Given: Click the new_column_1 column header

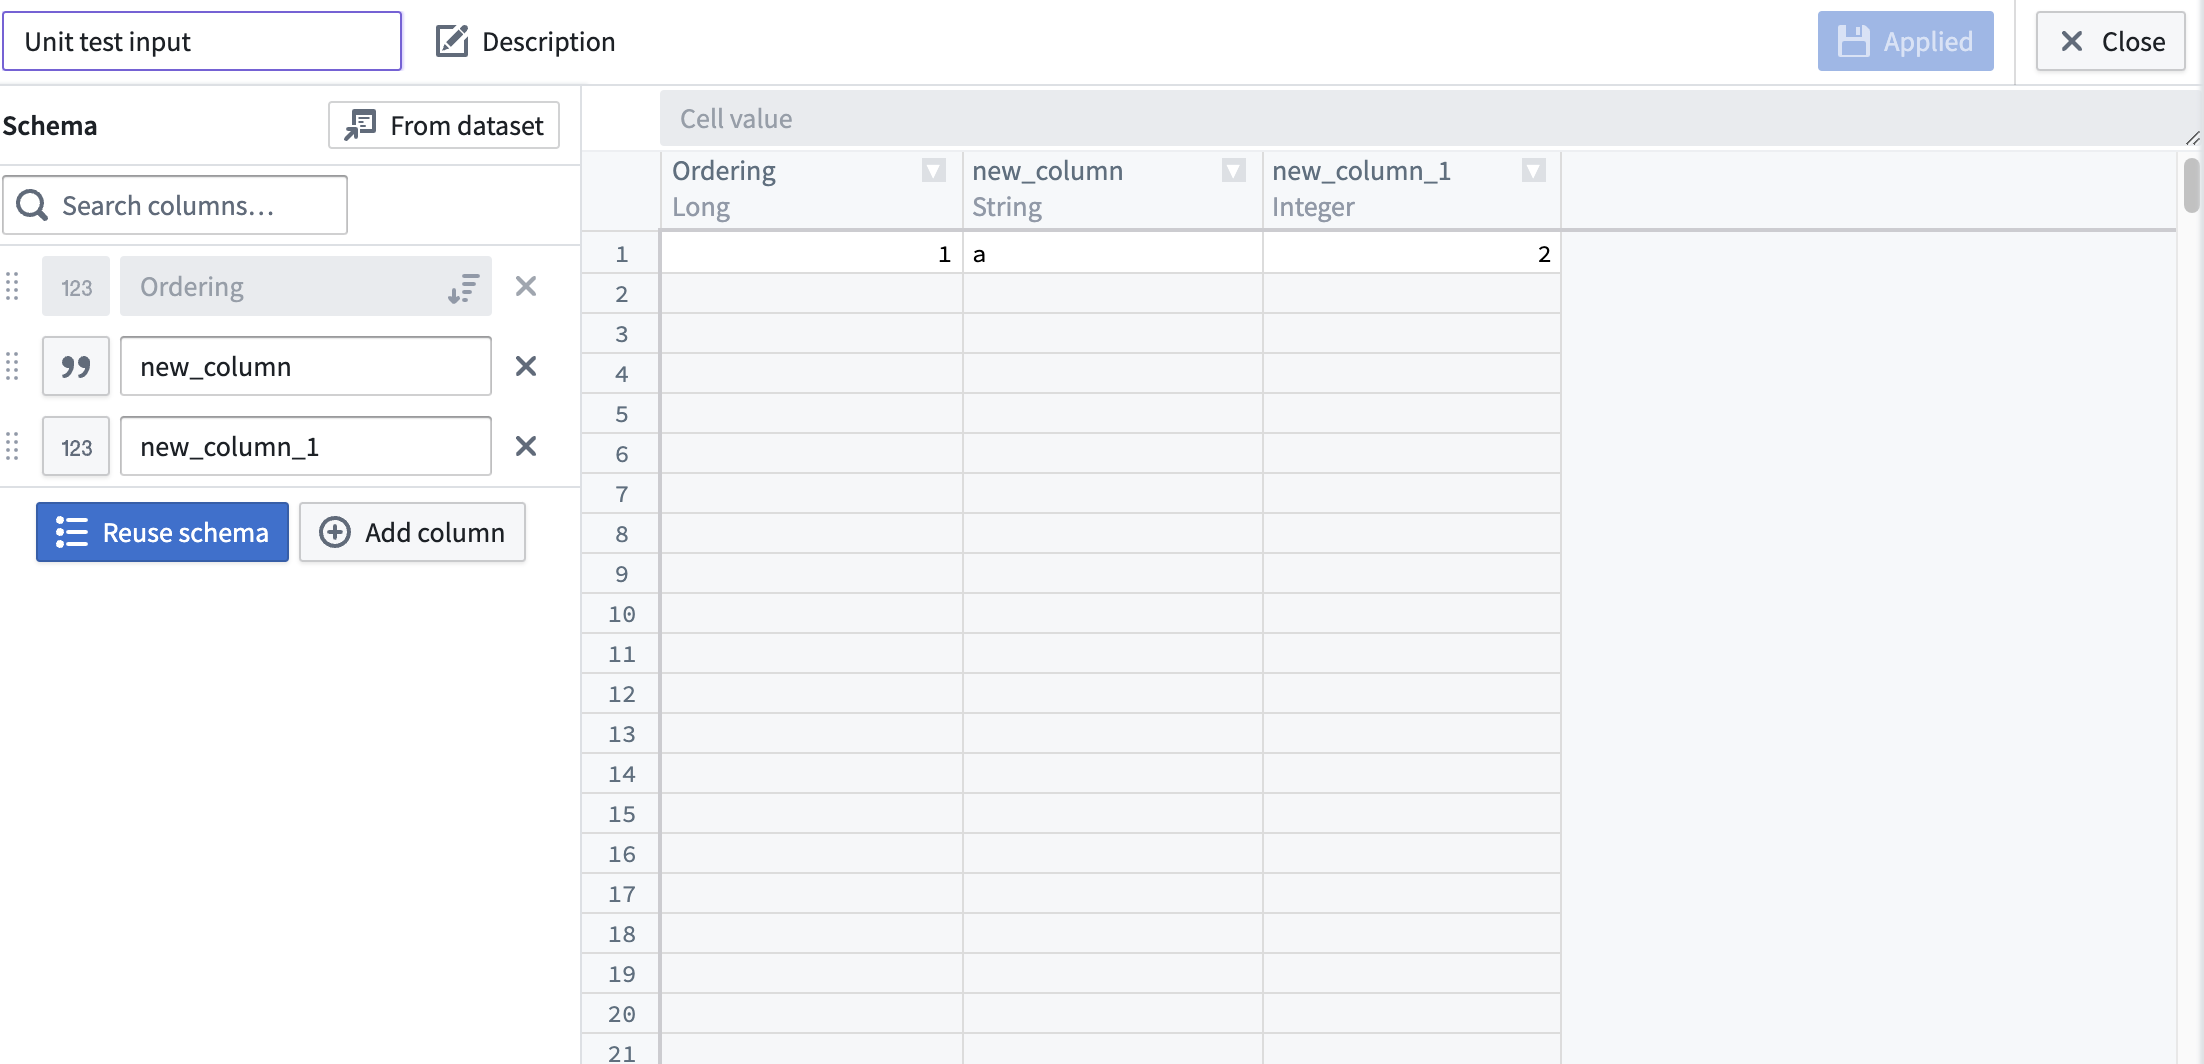Looking at the screenshot, I should [x=1412, y=189].
